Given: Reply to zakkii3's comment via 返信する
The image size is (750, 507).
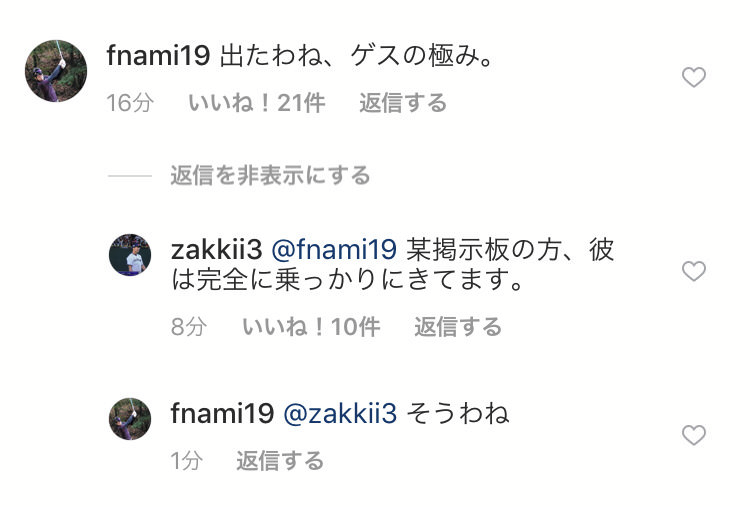Looking at the screenshot, I should pos(458,327).
